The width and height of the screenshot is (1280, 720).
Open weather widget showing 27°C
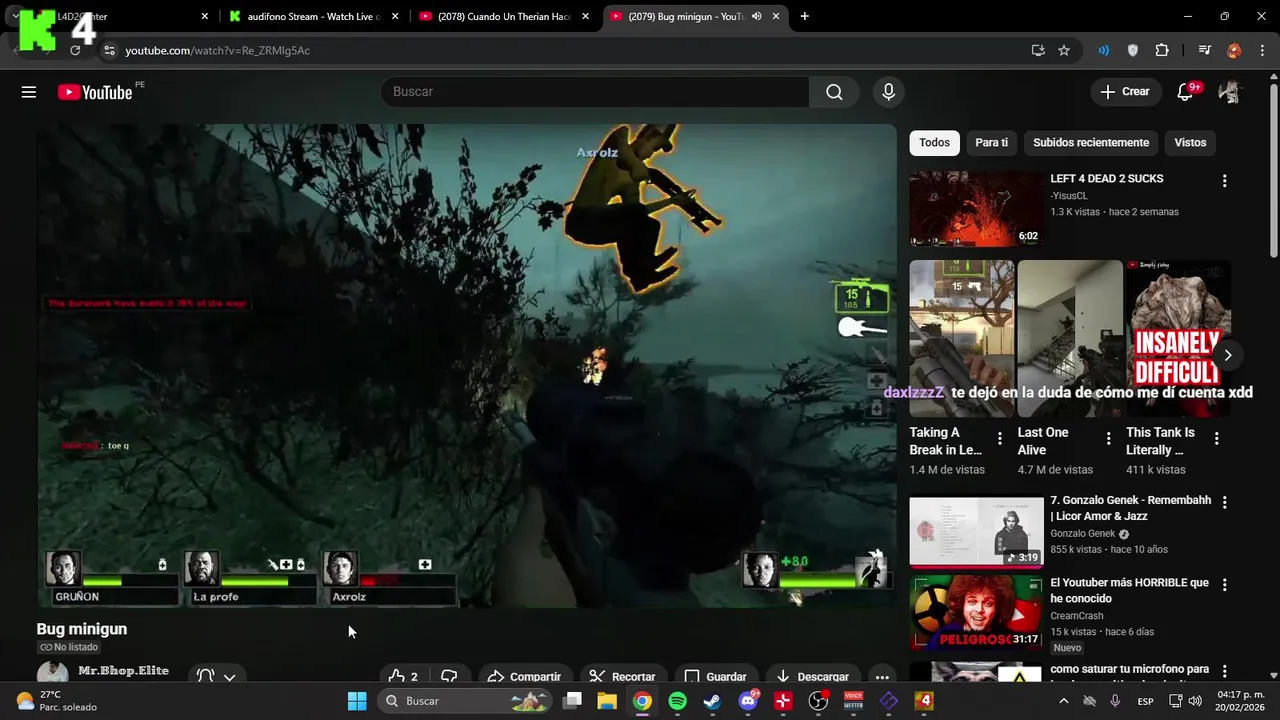[58, 701]
